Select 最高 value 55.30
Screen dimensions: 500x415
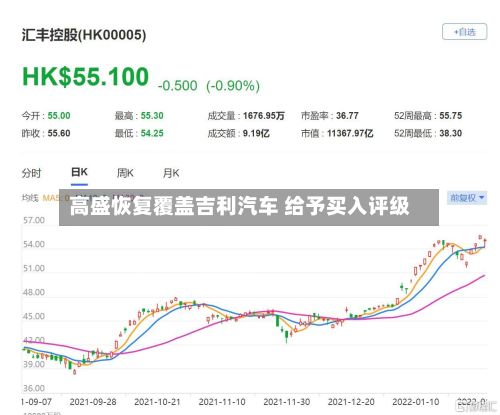[x=152, y=116]
